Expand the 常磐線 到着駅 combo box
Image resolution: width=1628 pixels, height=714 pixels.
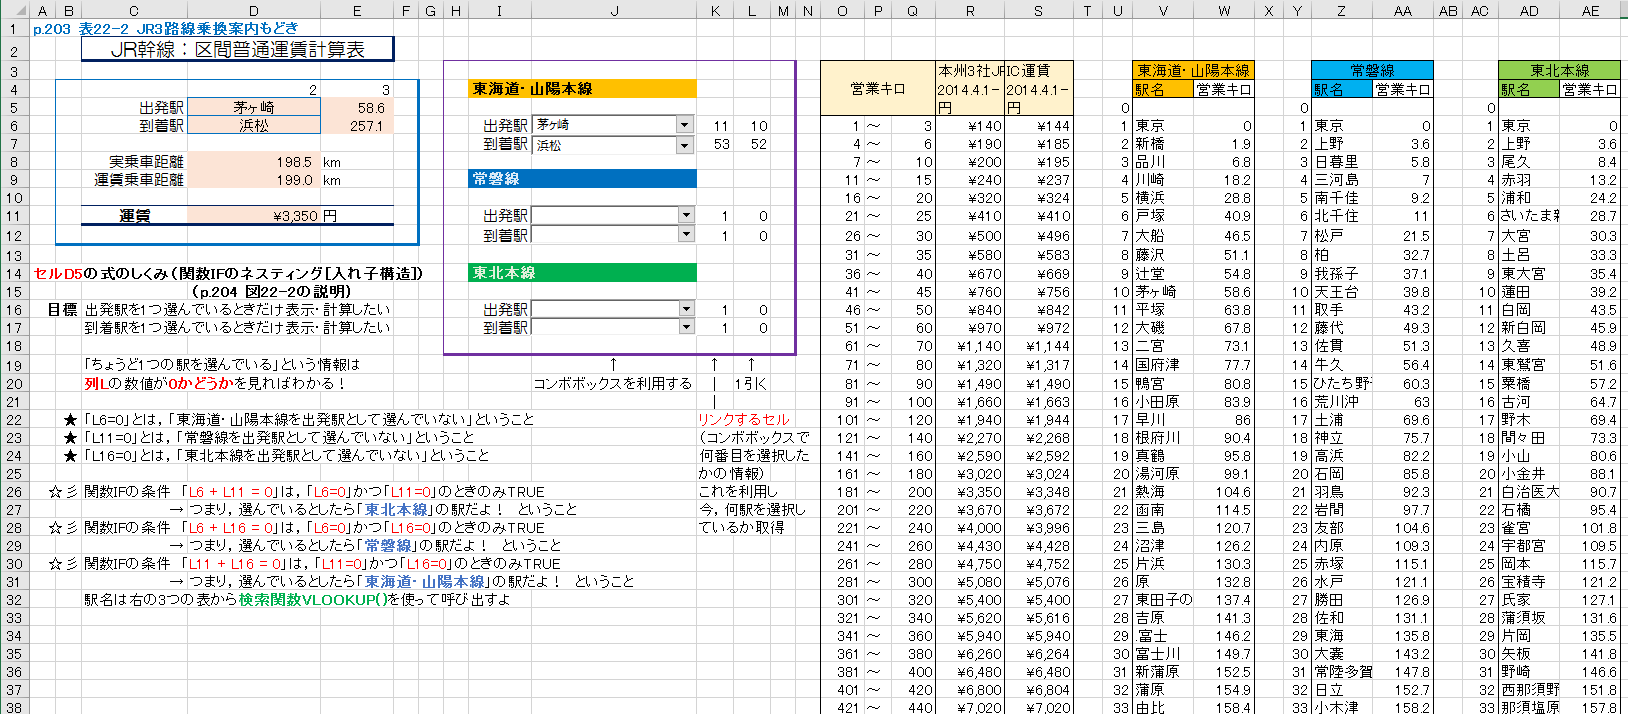685,234
